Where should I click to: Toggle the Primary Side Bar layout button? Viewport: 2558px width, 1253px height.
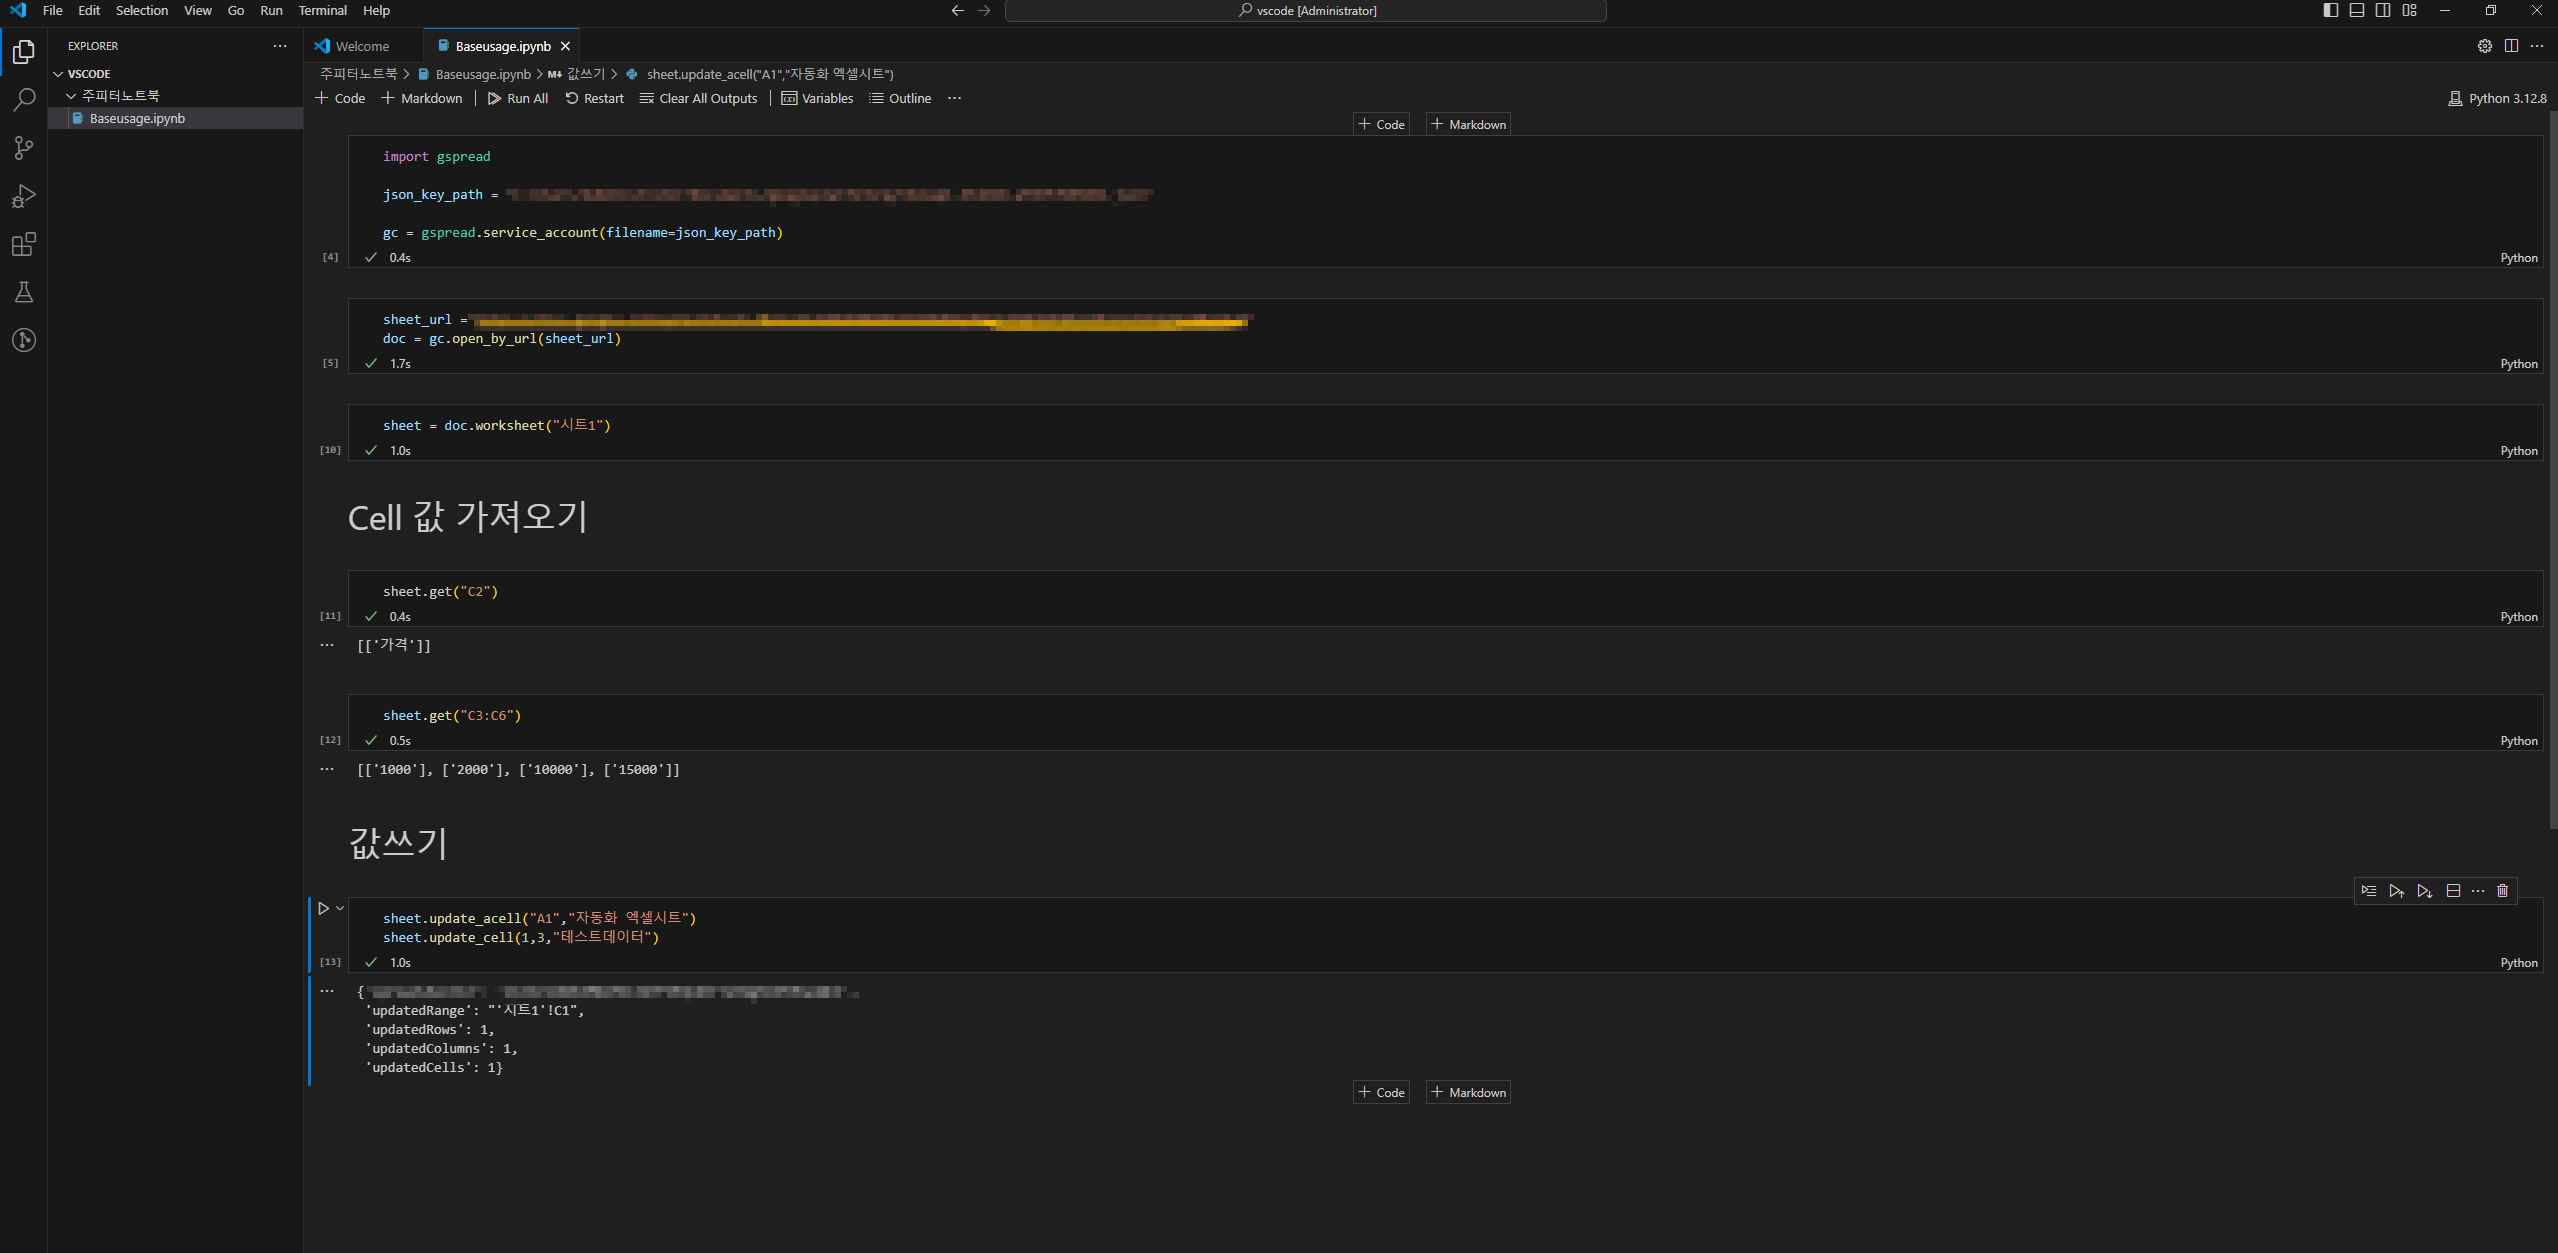pos(2331,10)
